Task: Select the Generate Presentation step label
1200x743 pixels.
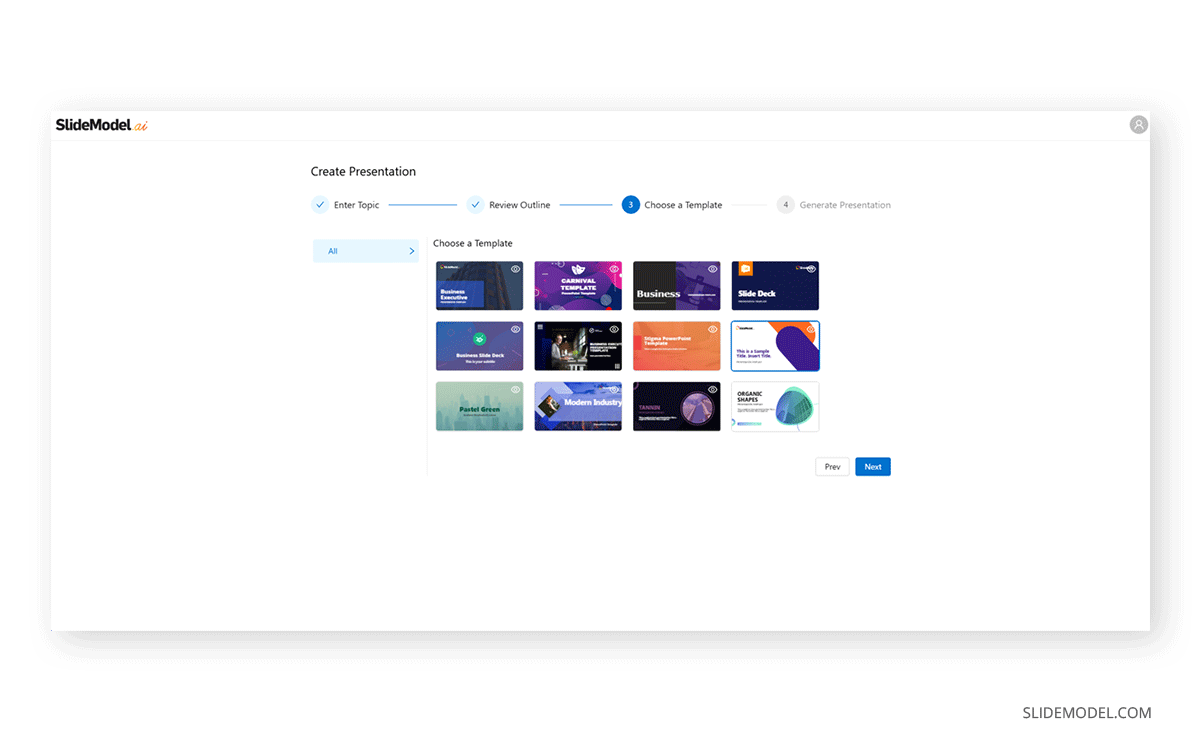Action: [x=845, y=205]
